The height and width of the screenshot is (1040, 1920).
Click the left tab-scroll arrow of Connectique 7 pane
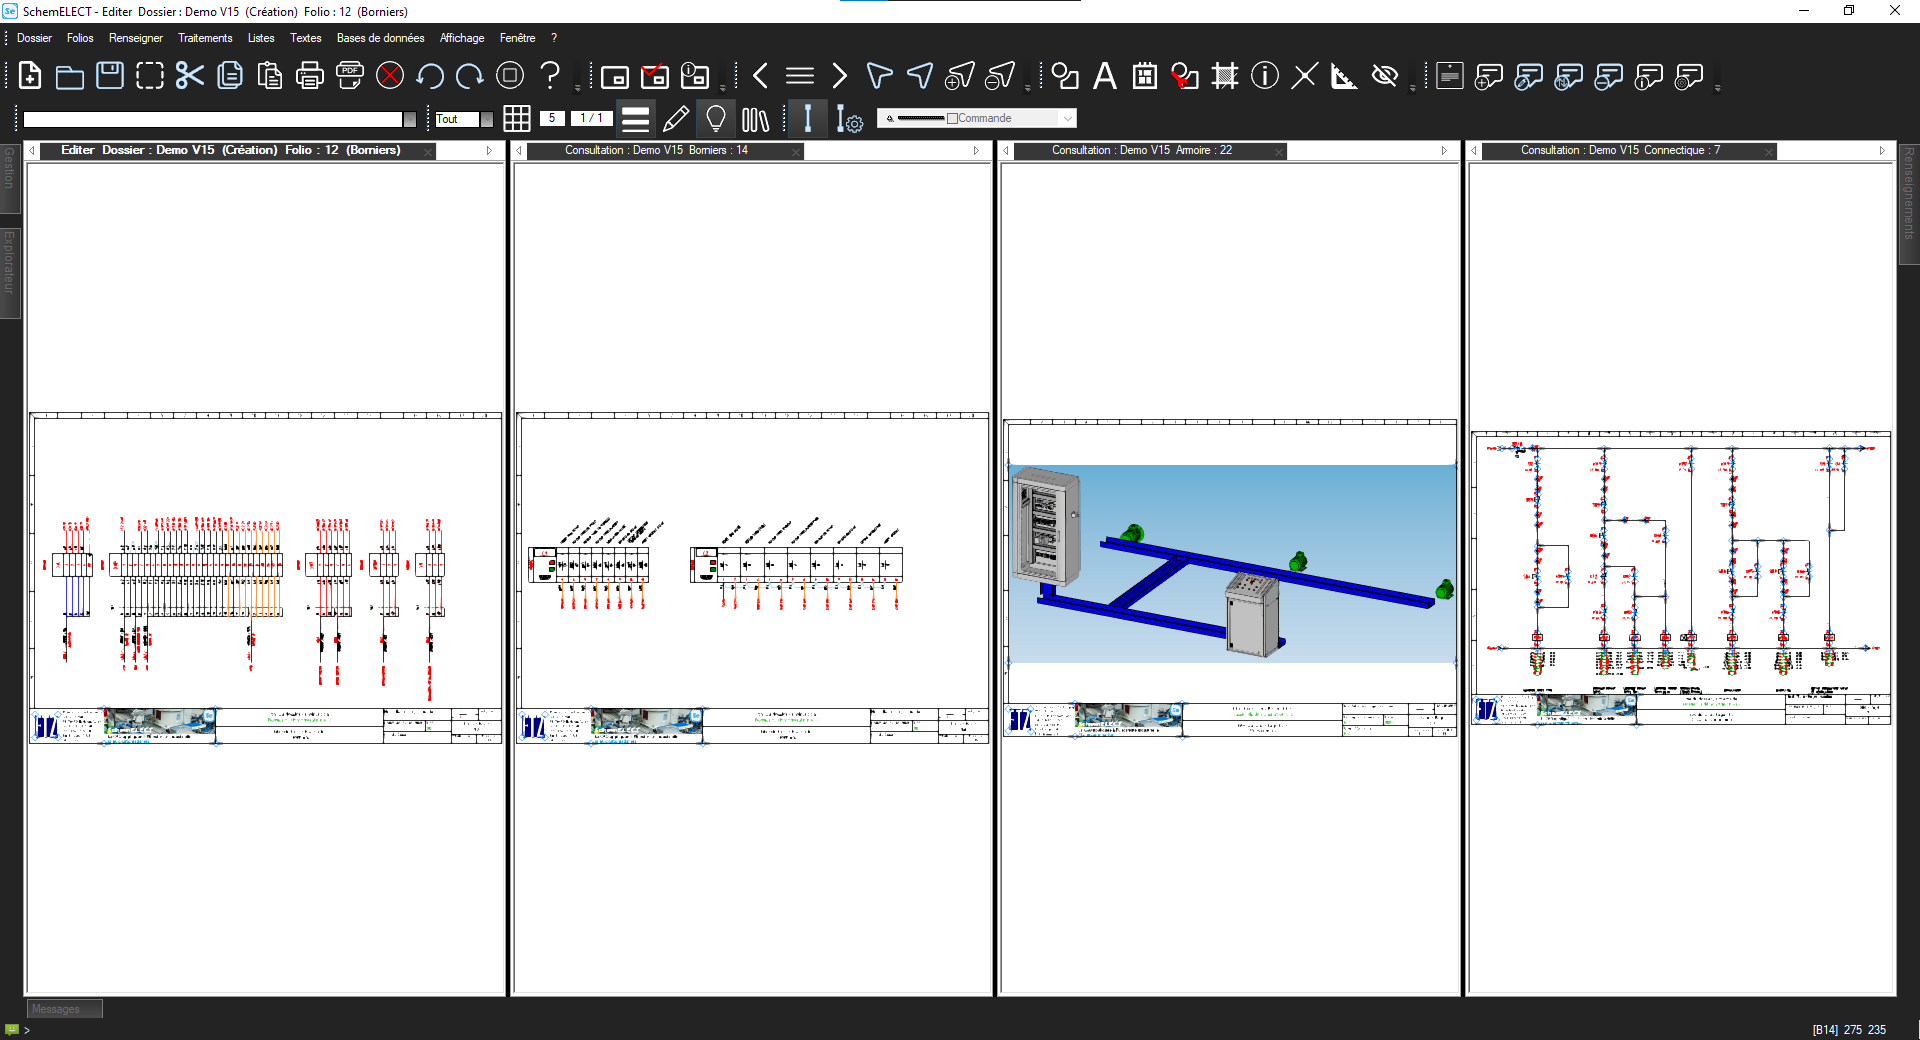click(1474, 151)
